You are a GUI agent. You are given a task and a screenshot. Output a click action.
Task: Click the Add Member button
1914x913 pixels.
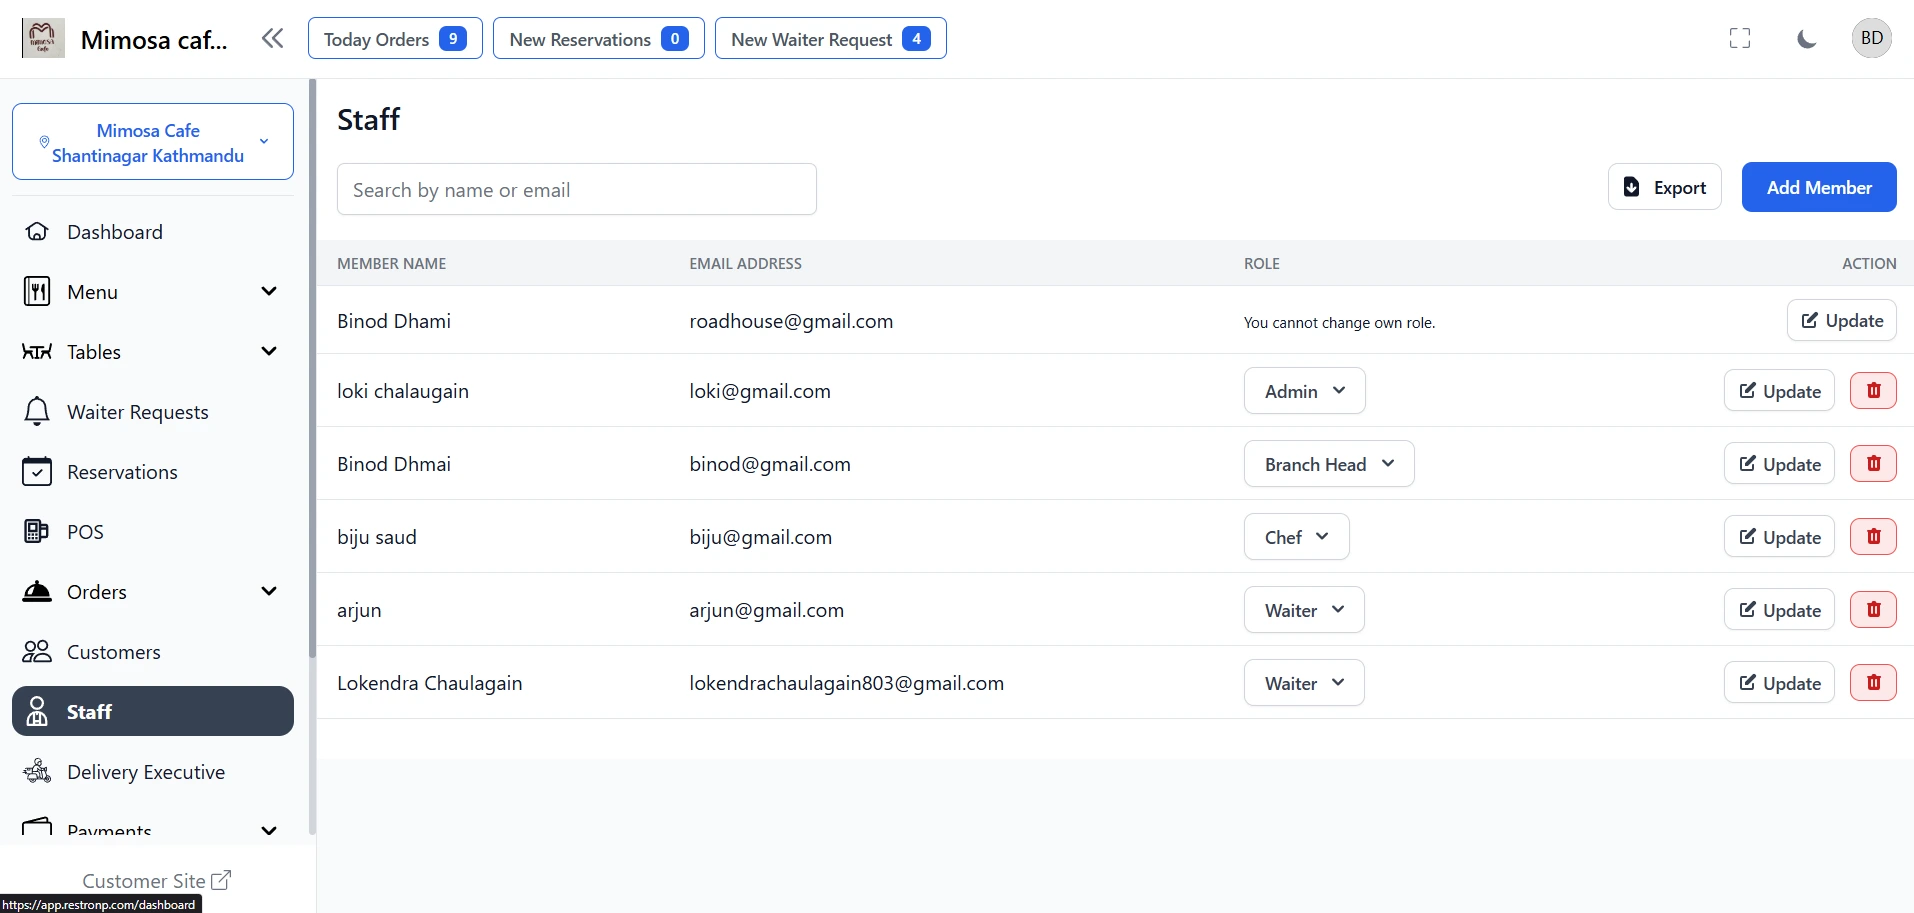[x=1818, y=188]
